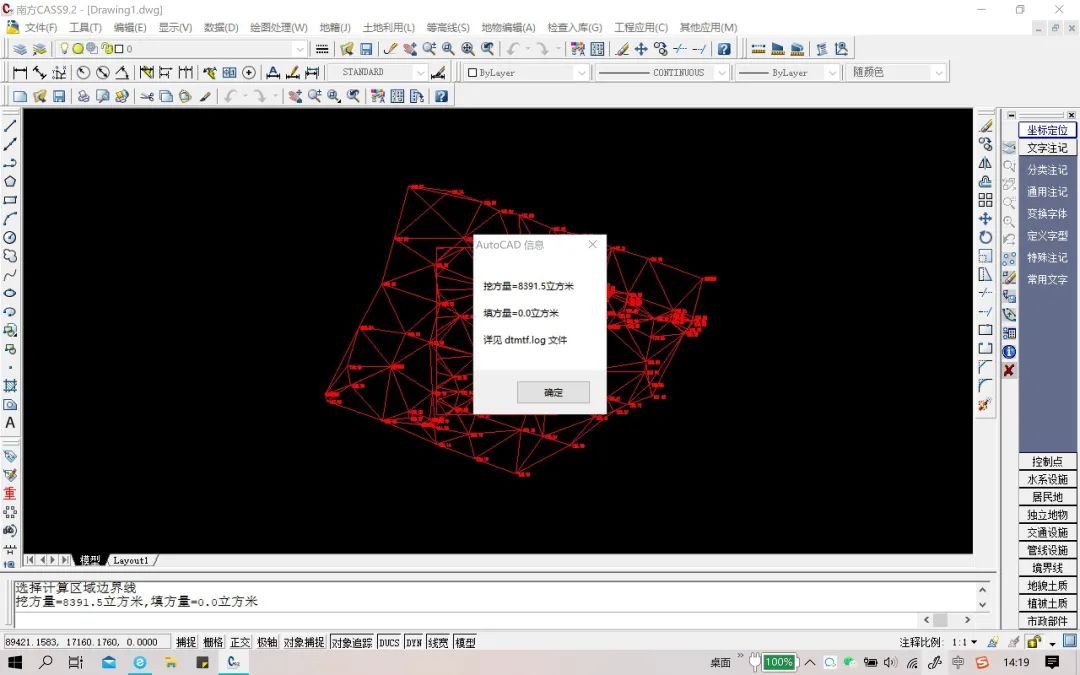This screenshot has width=1080, height=675.
Task: Select 分类注记 in the right panel
Action: pyautogui.click(x=1047, y=169)
